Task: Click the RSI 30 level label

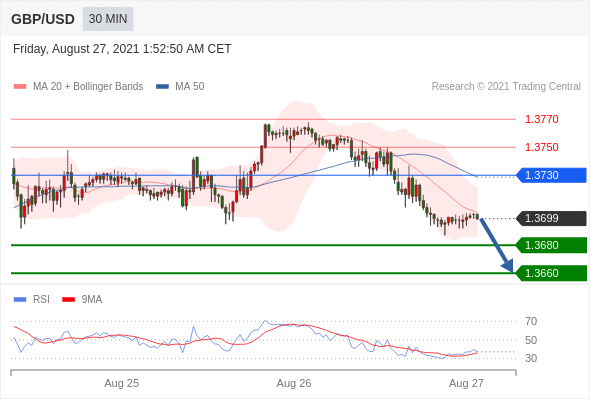Action: [531, 358]
